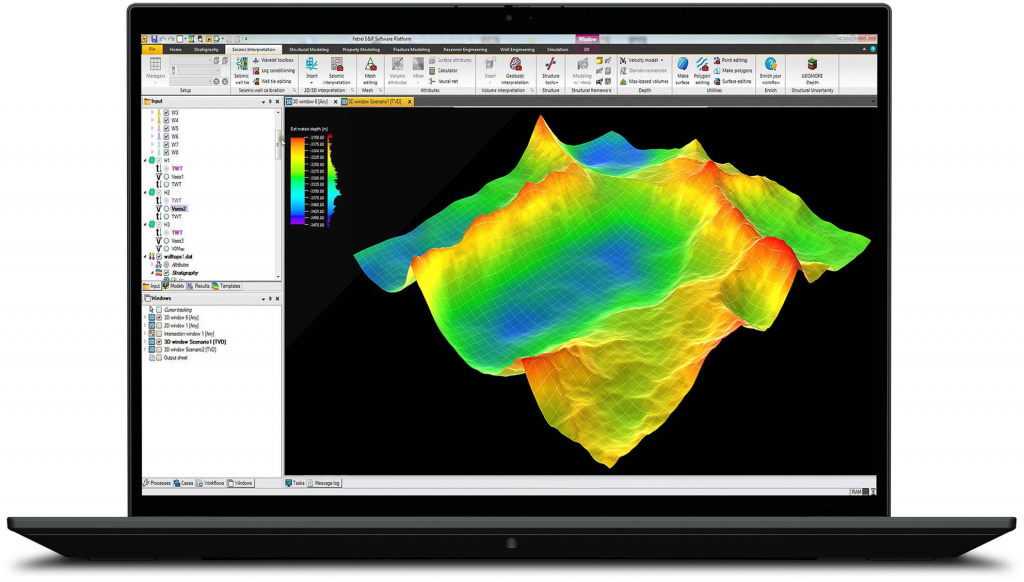Toggle the W8 well checkbox
The image size is (1024, 582).
click(166, 153)
